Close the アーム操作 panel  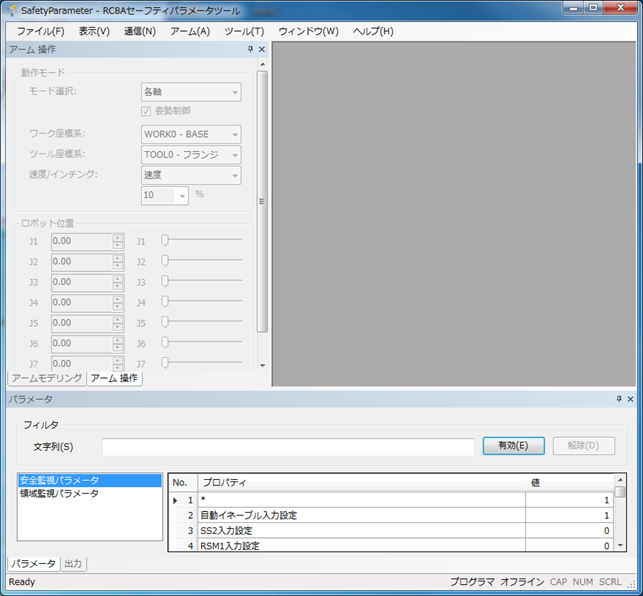point(262,49)
